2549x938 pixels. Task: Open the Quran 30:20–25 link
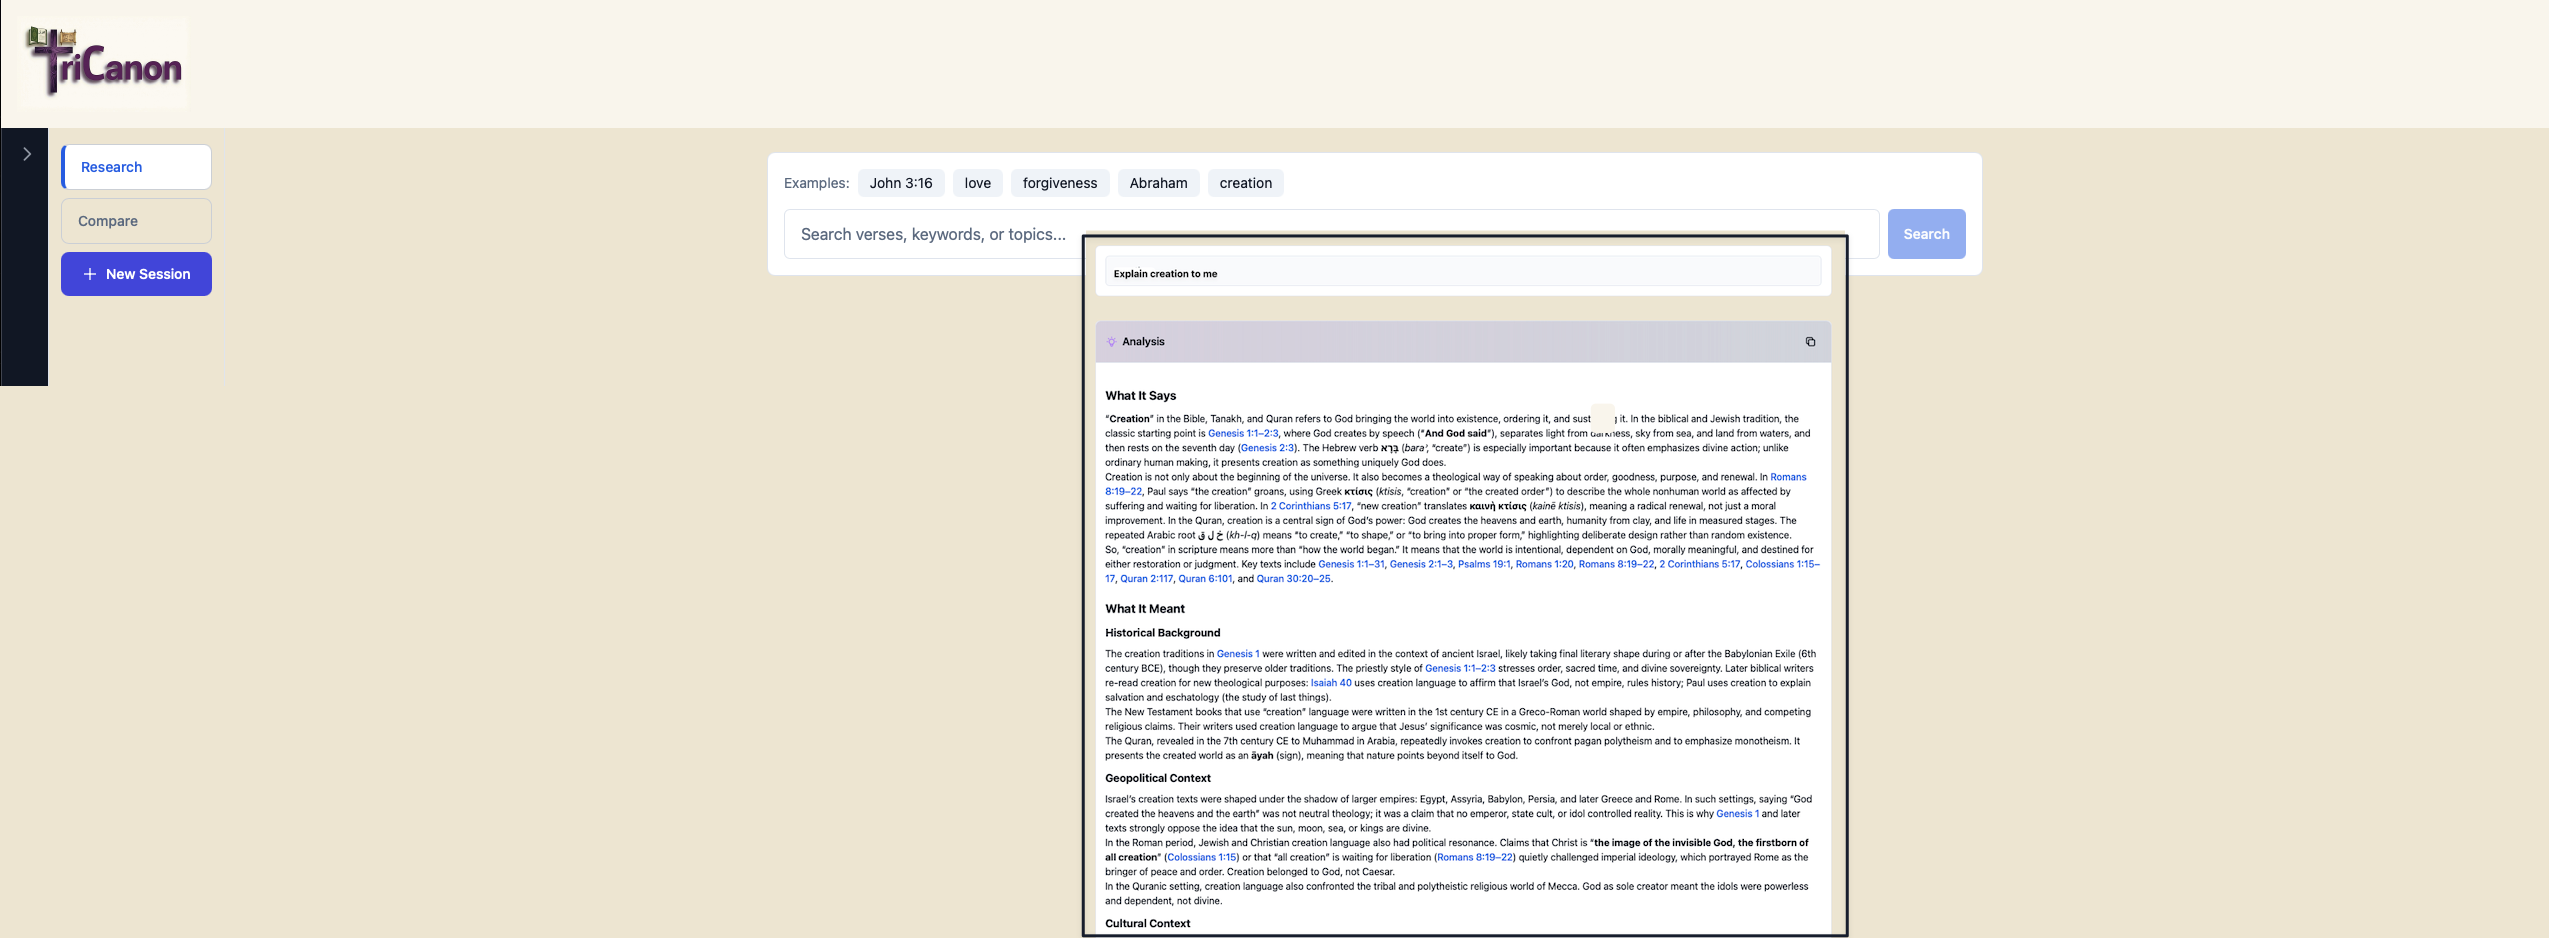(x=1293, y=579)
